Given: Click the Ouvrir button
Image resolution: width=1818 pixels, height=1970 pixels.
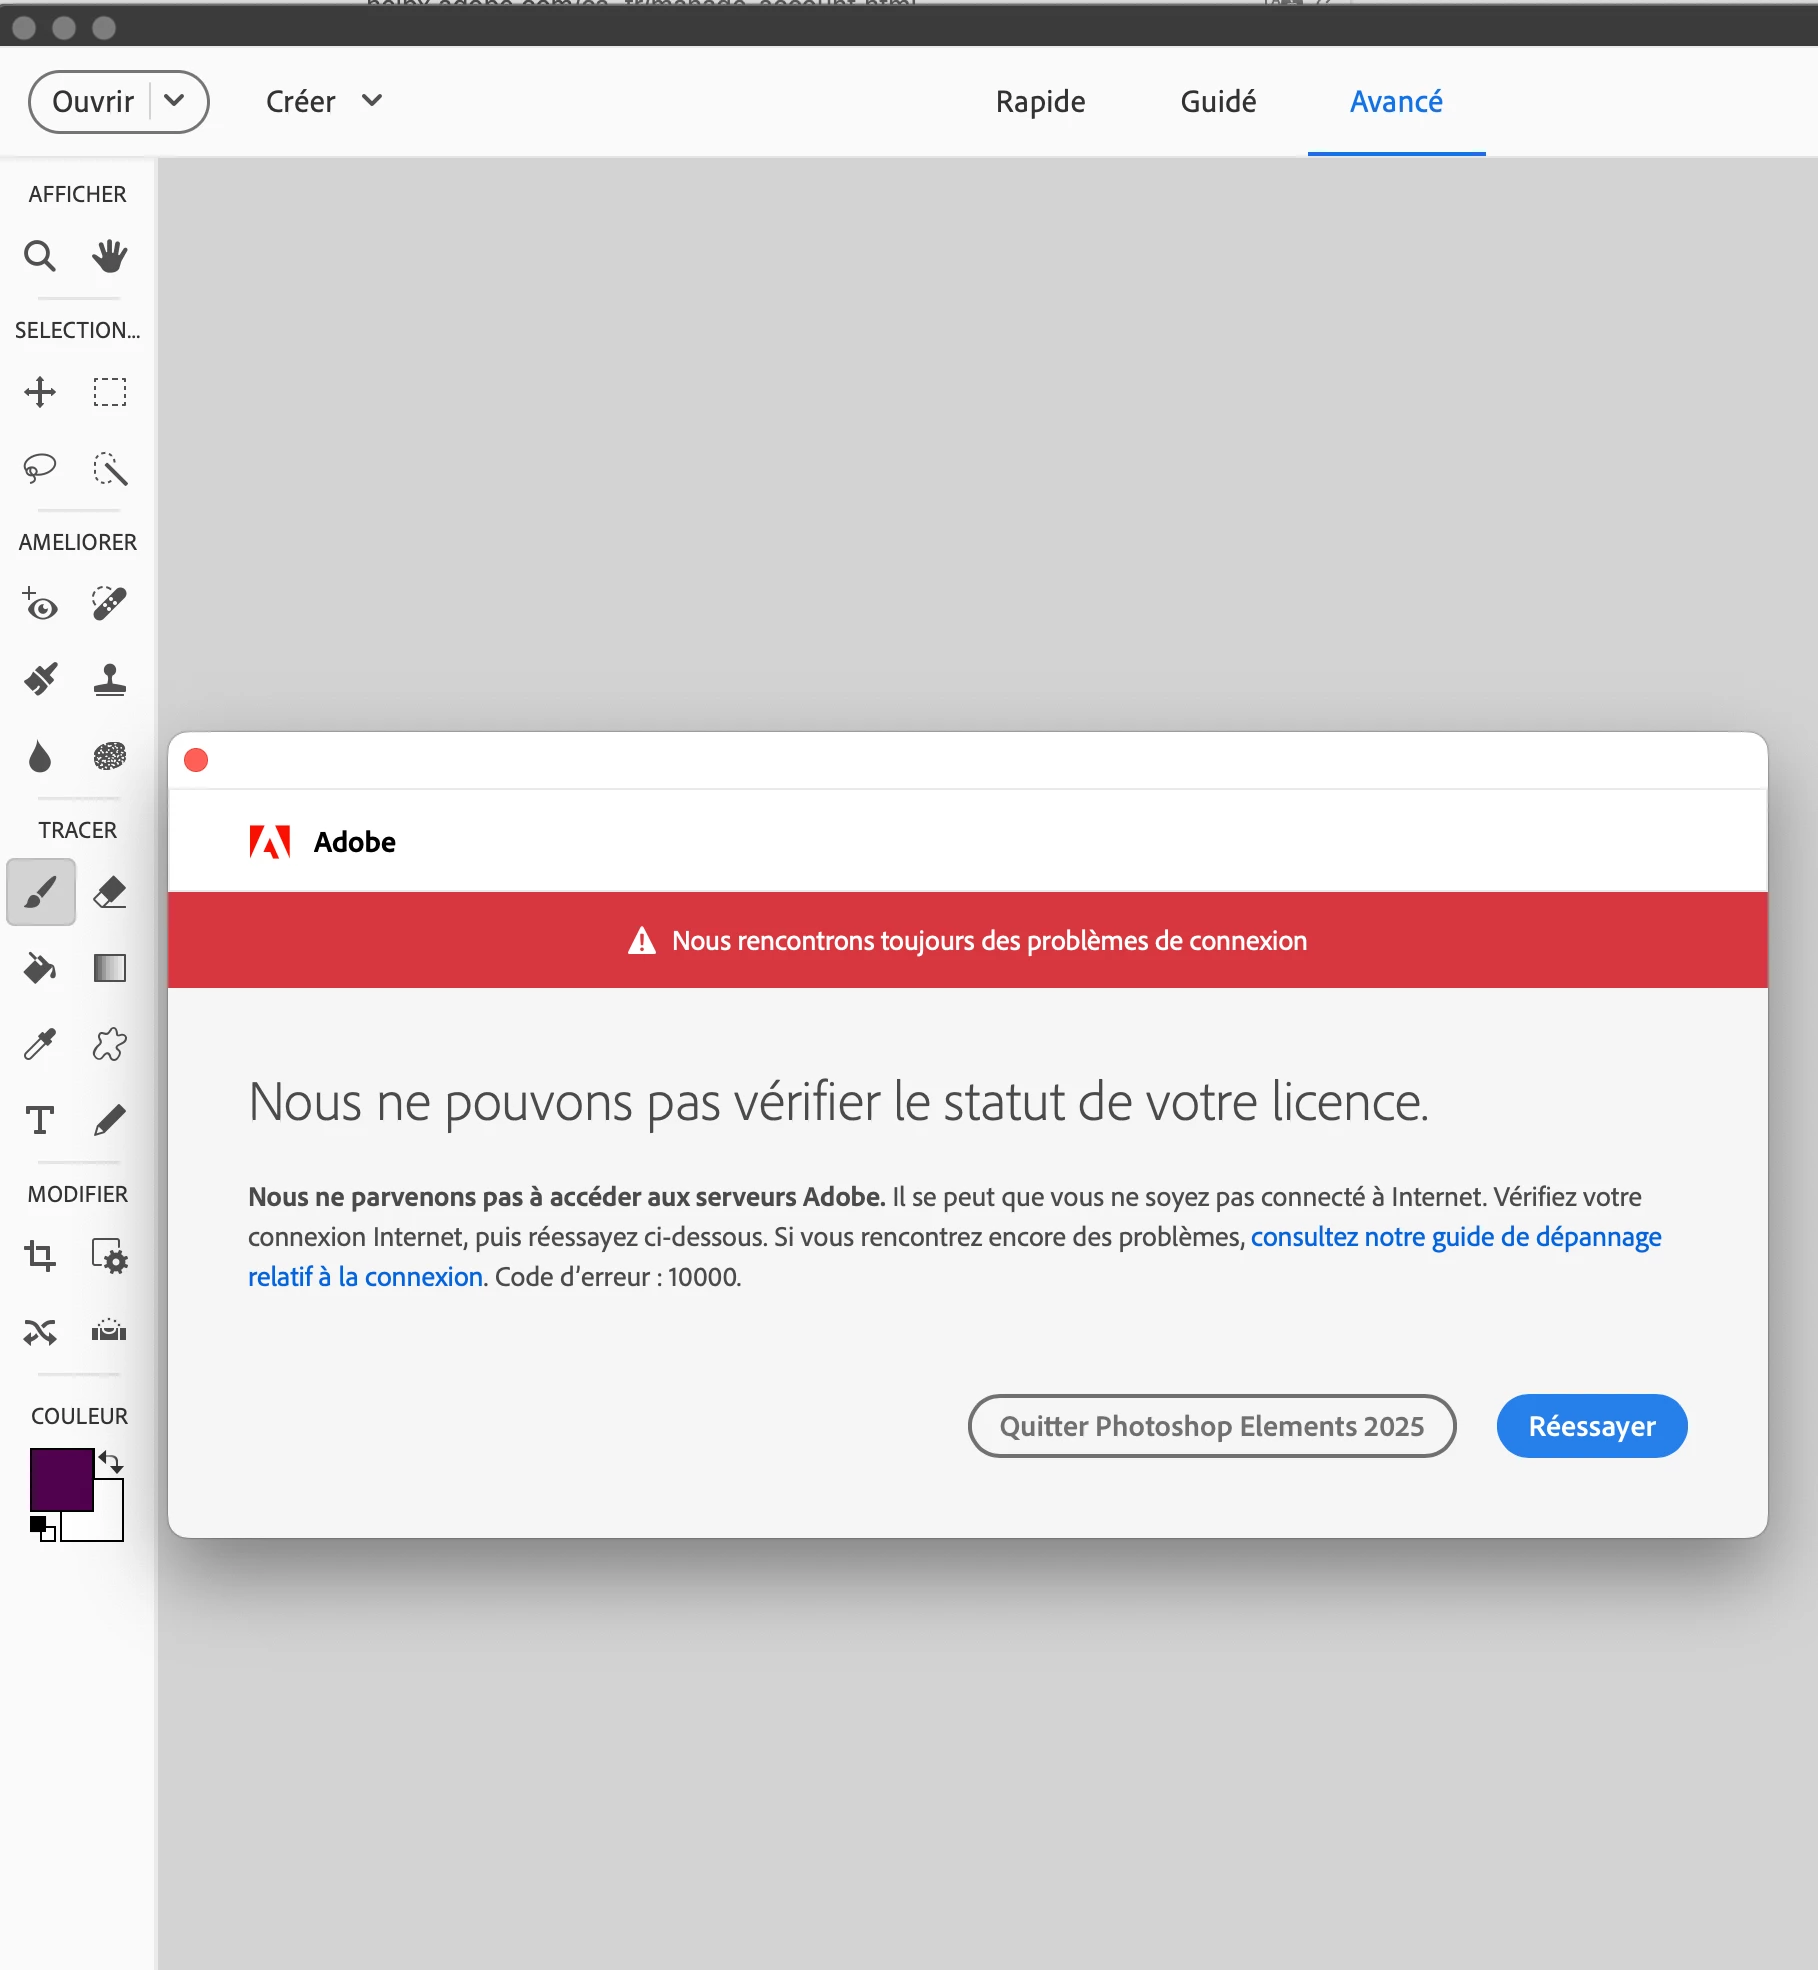Looking at the screenshot, I should pyautogui.click(x=93, y=101).
